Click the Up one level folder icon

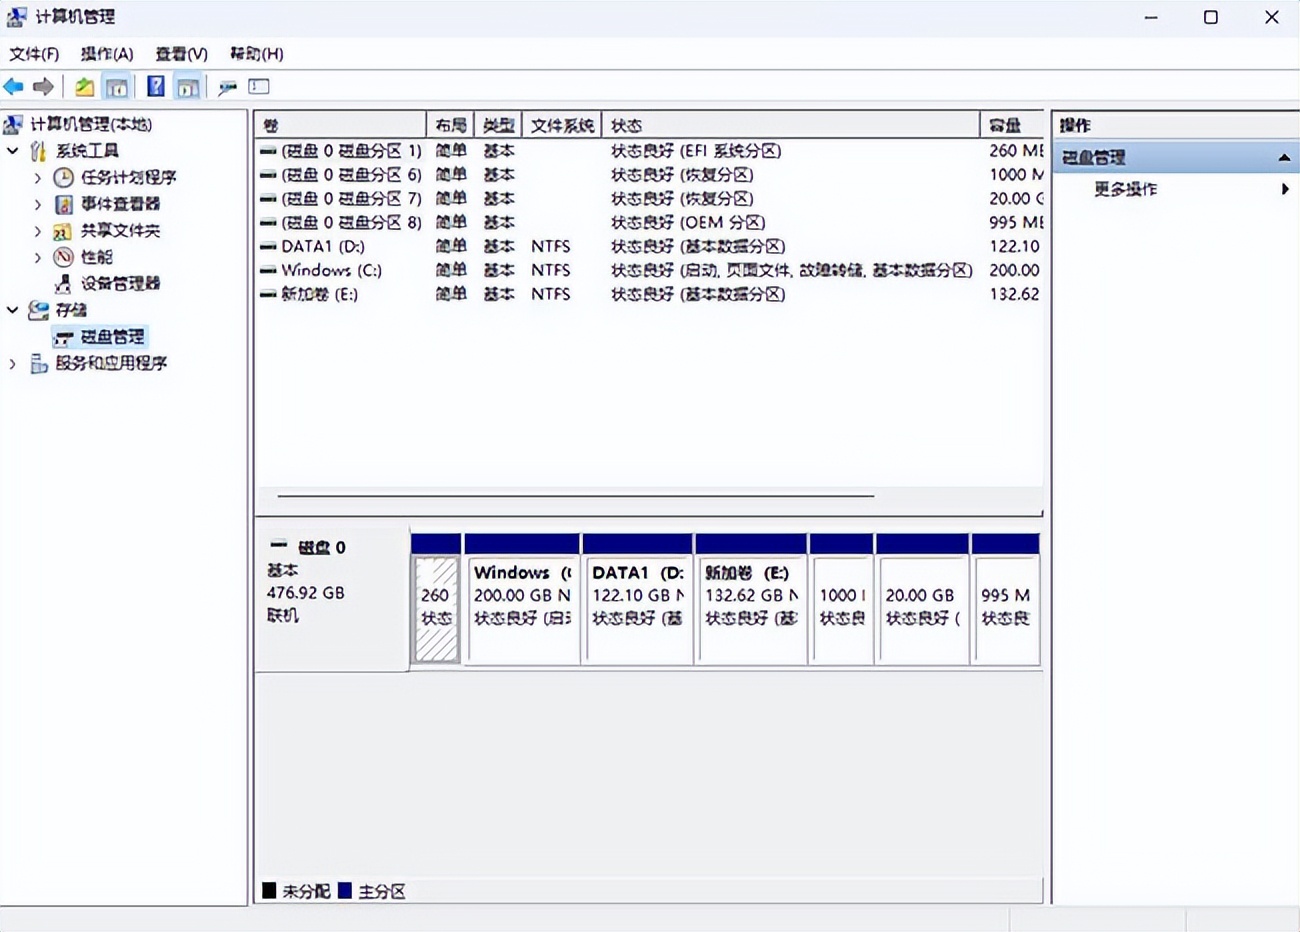pos(85,87)
